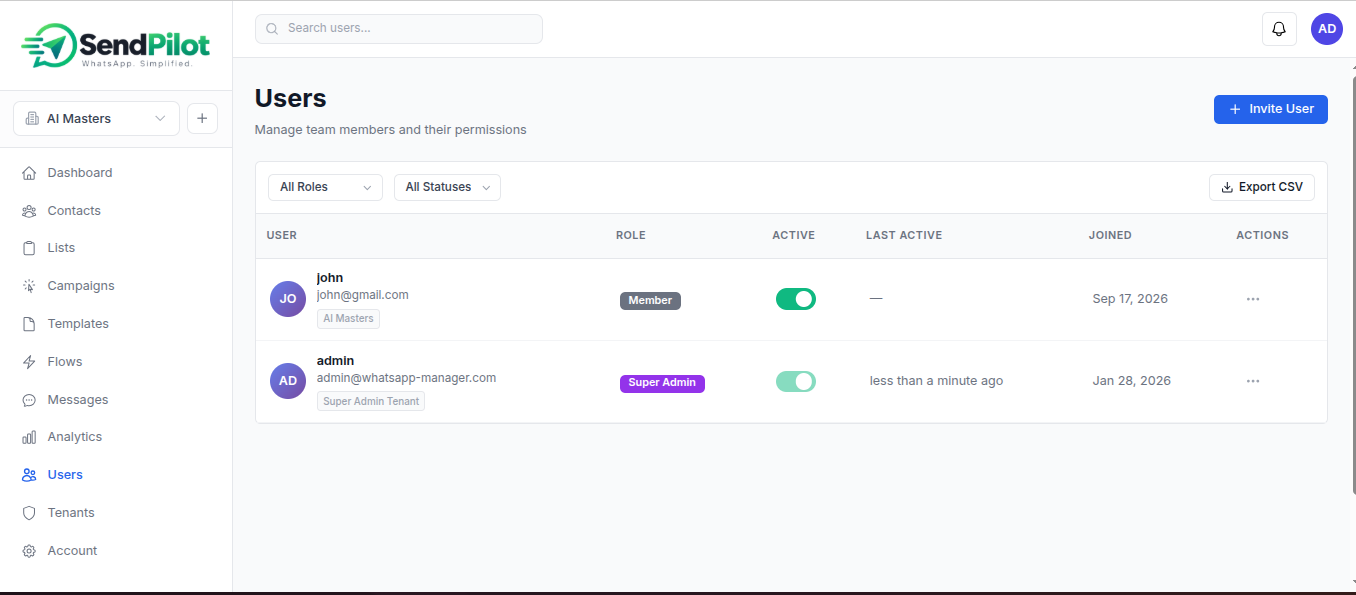Viewport: 1356px width, 595px height.
Task: Click the Member role badge
Action: pyautogui.click(x=650, y=300)
